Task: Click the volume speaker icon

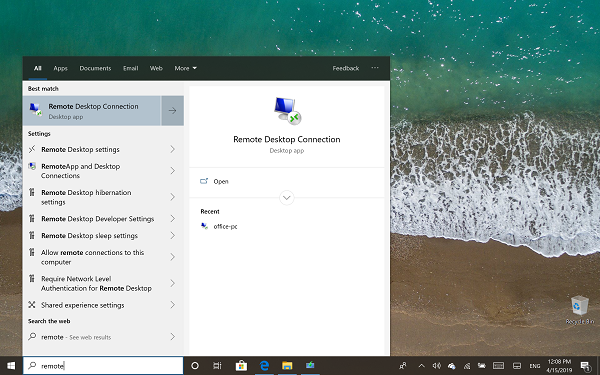Action: [437, 366]
